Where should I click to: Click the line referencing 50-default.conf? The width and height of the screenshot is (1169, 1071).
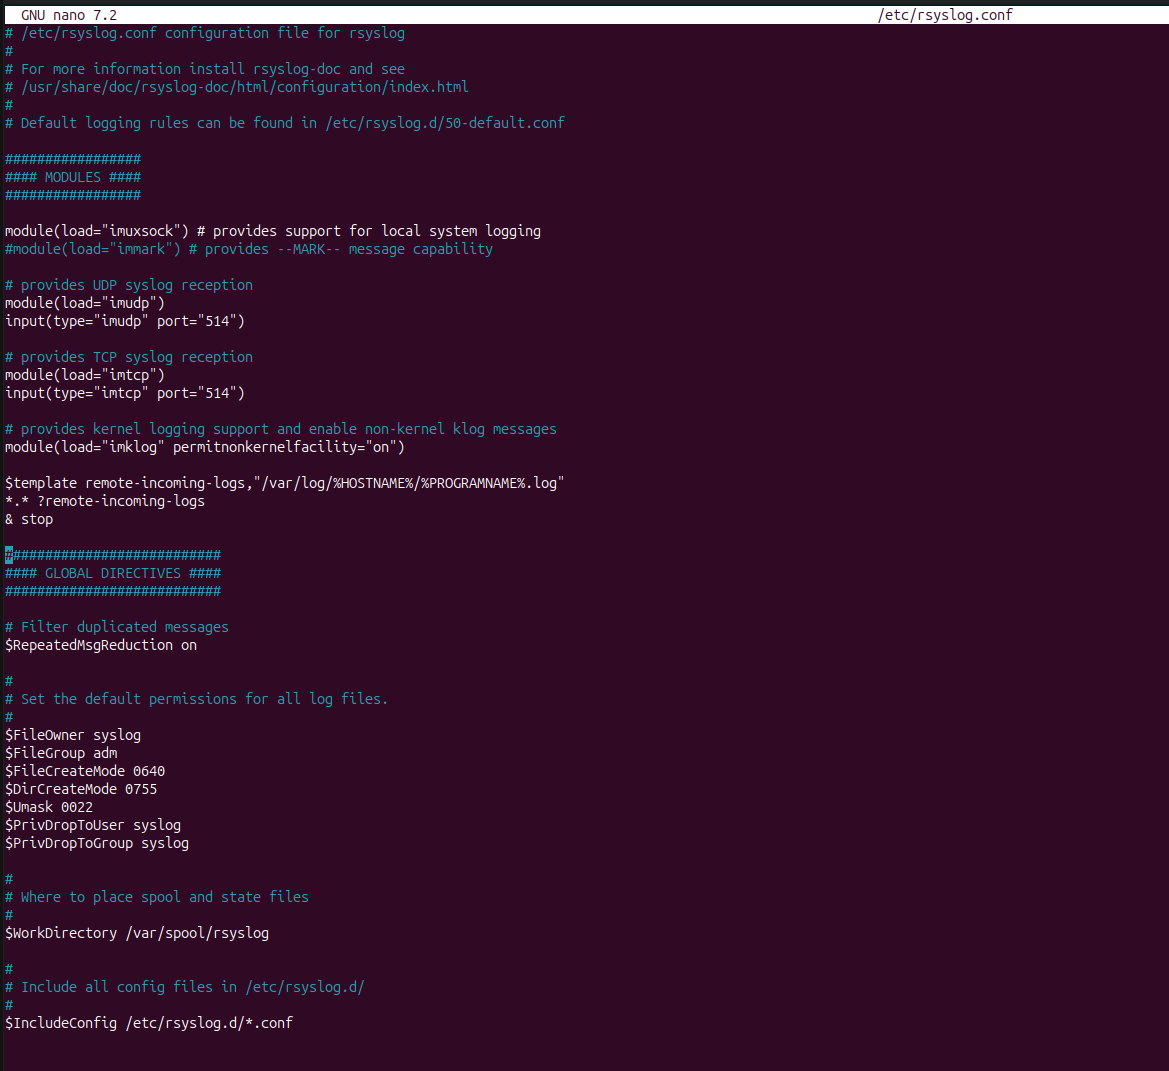tap(285, 123)
